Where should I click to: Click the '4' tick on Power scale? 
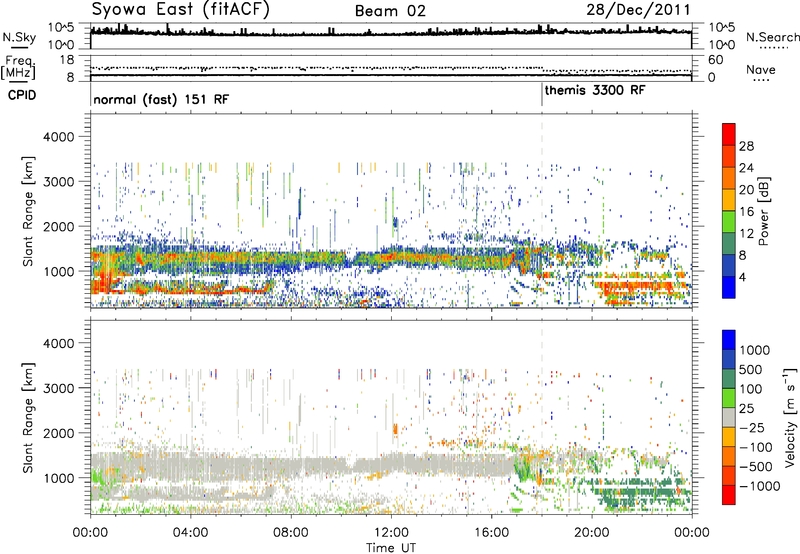click(742, 278)
